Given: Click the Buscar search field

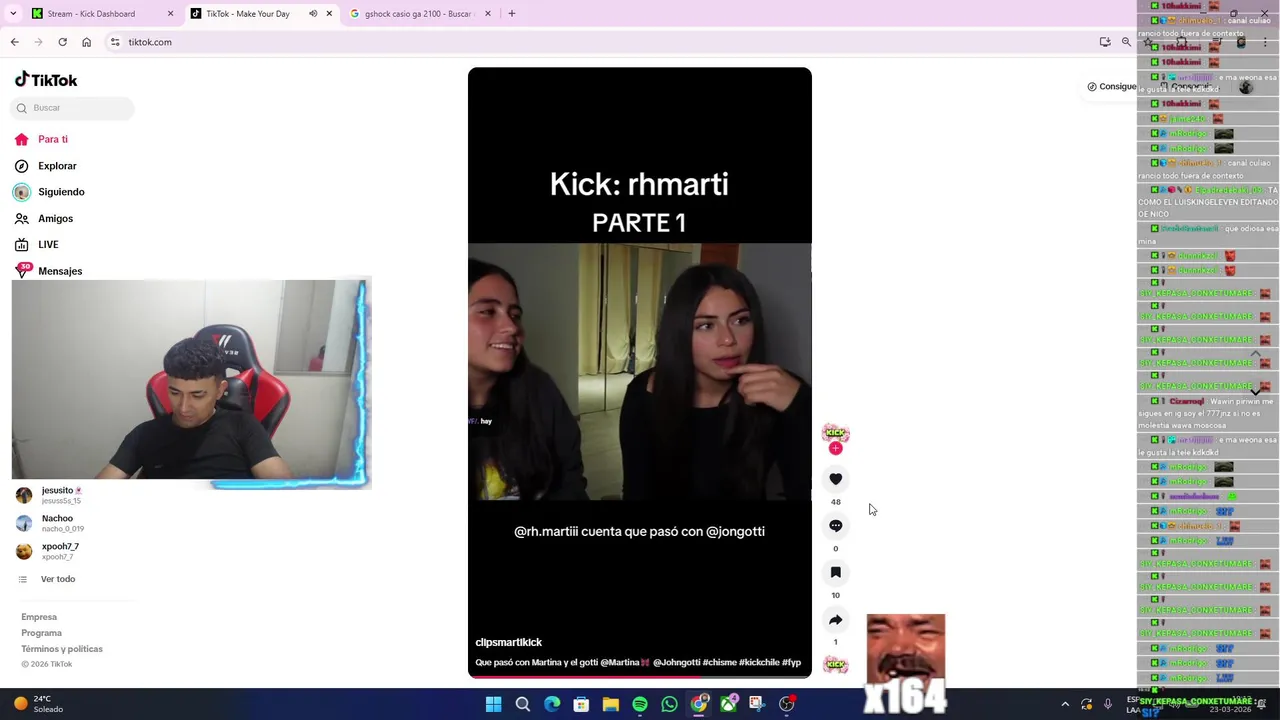Looking at the screenshot, I should (x=73, y=108).
